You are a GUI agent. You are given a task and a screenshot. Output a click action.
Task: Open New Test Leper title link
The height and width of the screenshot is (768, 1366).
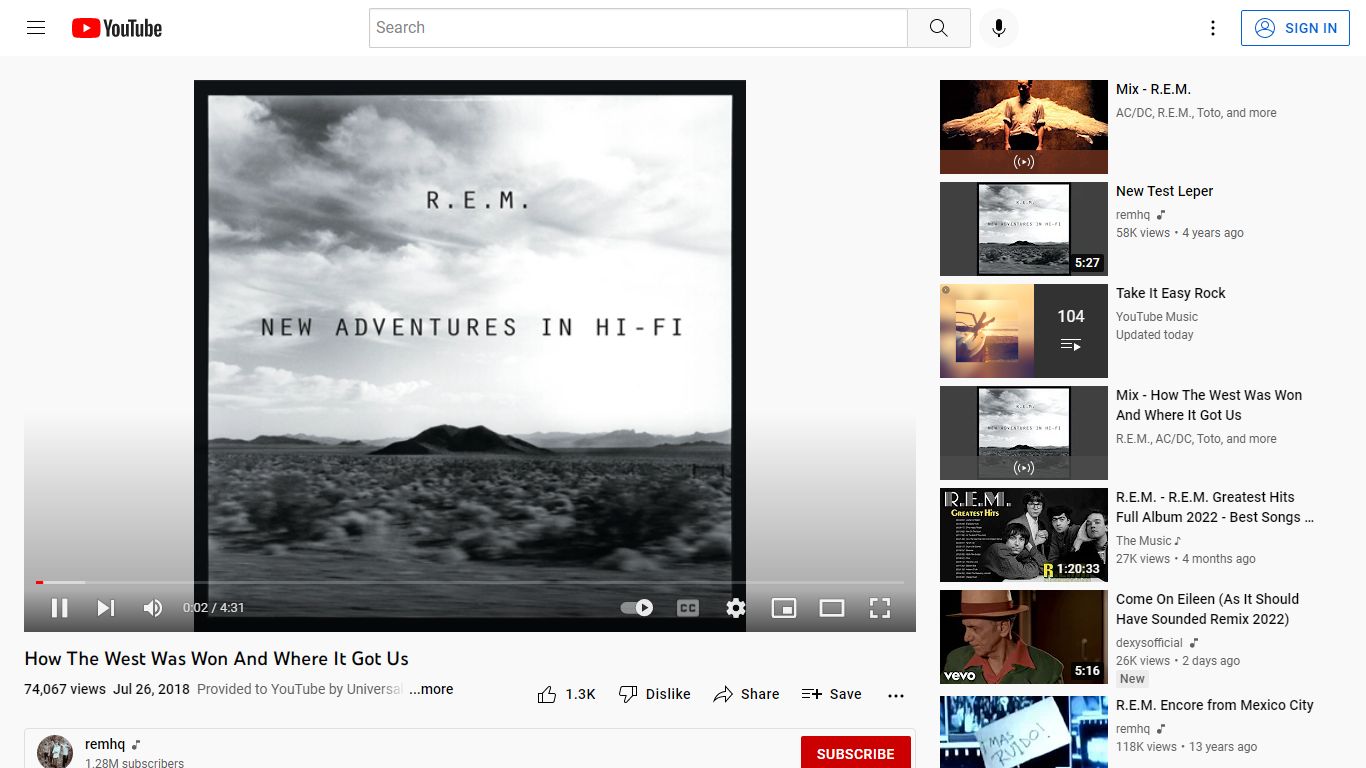point(1165,191)
